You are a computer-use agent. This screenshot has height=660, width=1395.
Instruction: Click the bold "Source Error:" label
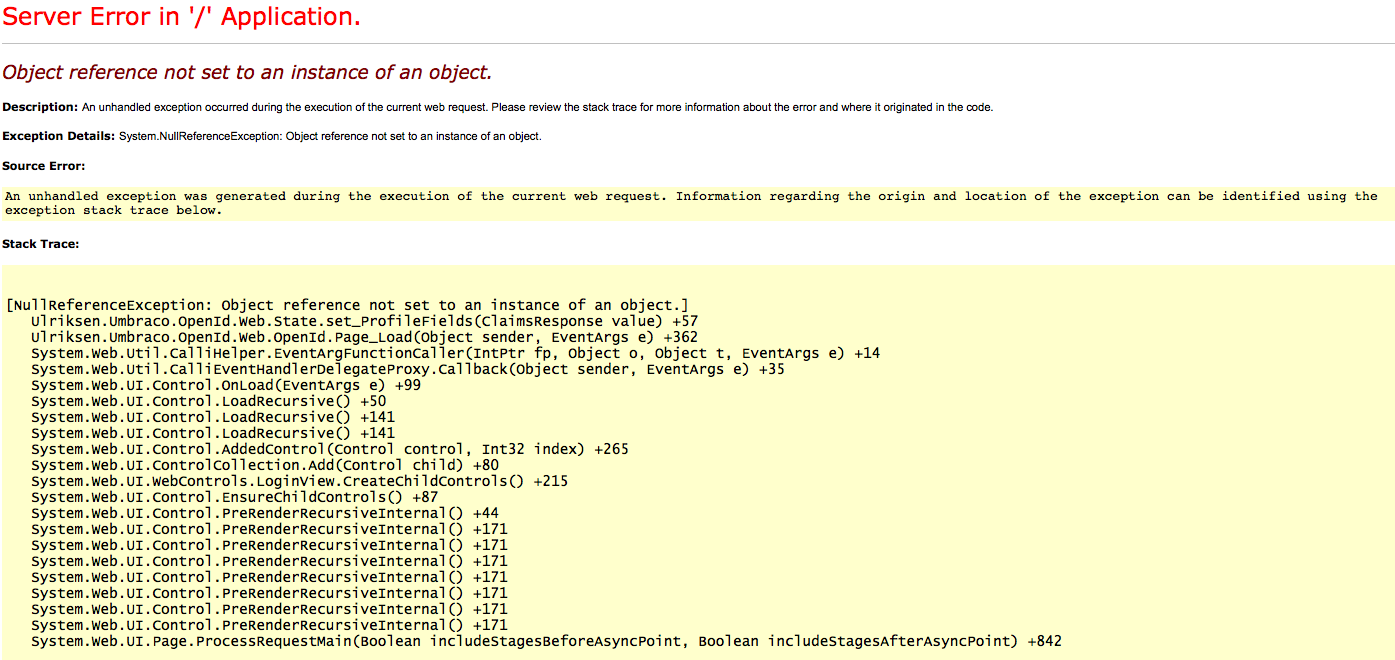coord(43,166)
